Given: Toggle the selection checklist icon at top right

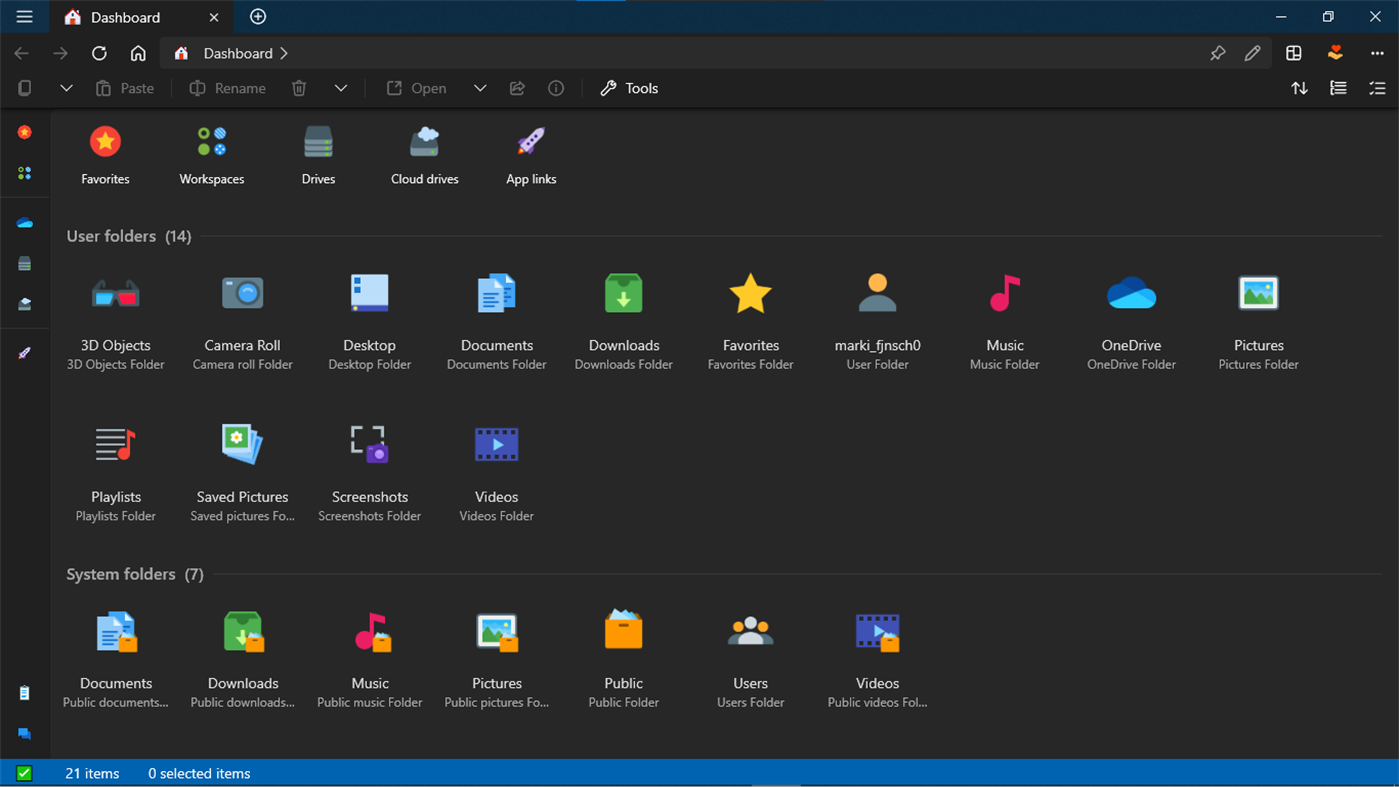Looking at the screenshot, I should point(1377,88).
